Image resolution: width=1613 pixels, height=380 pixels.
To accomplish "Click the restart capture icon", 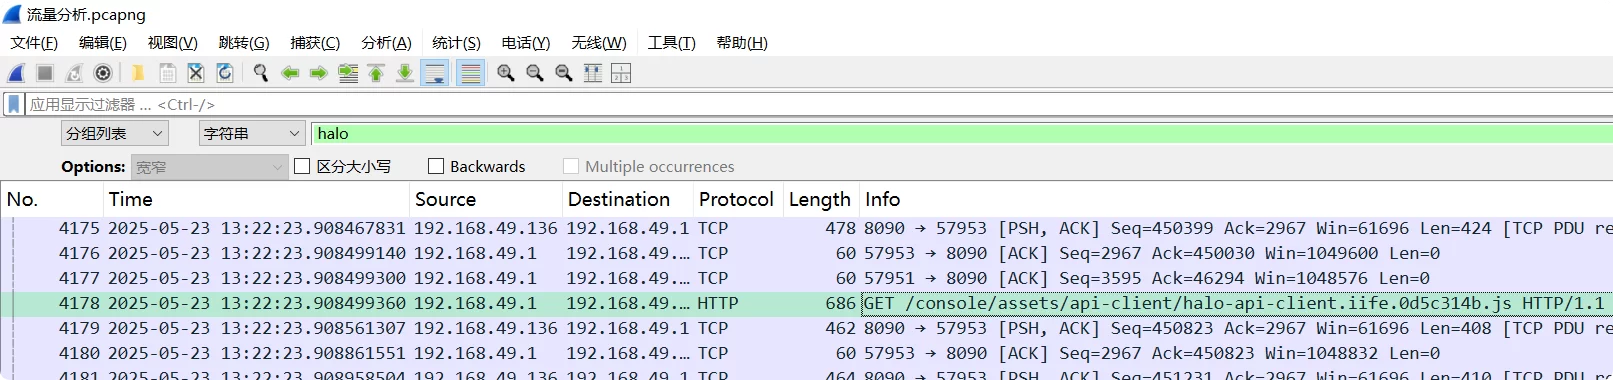I will (74, 73).
